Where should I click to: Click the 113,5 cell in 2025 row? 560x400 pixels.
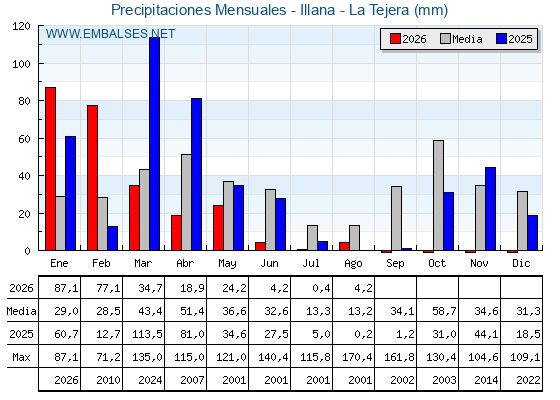pos(144,334)
